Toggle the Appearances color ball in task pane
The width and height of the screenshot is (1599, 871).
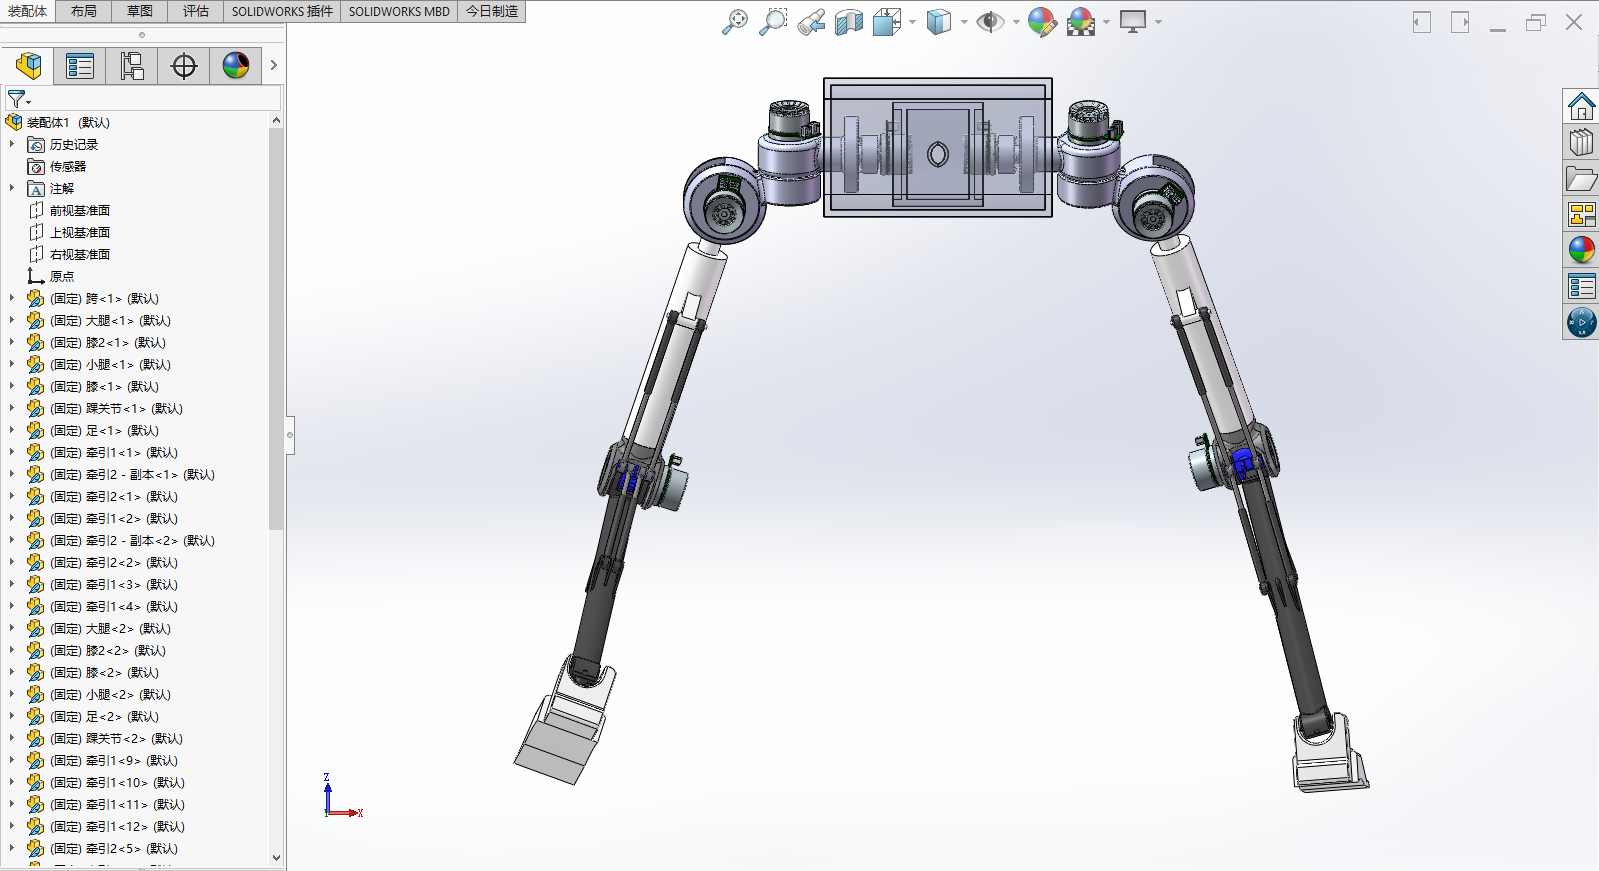pyautogui.click(x=1581, y=250)
